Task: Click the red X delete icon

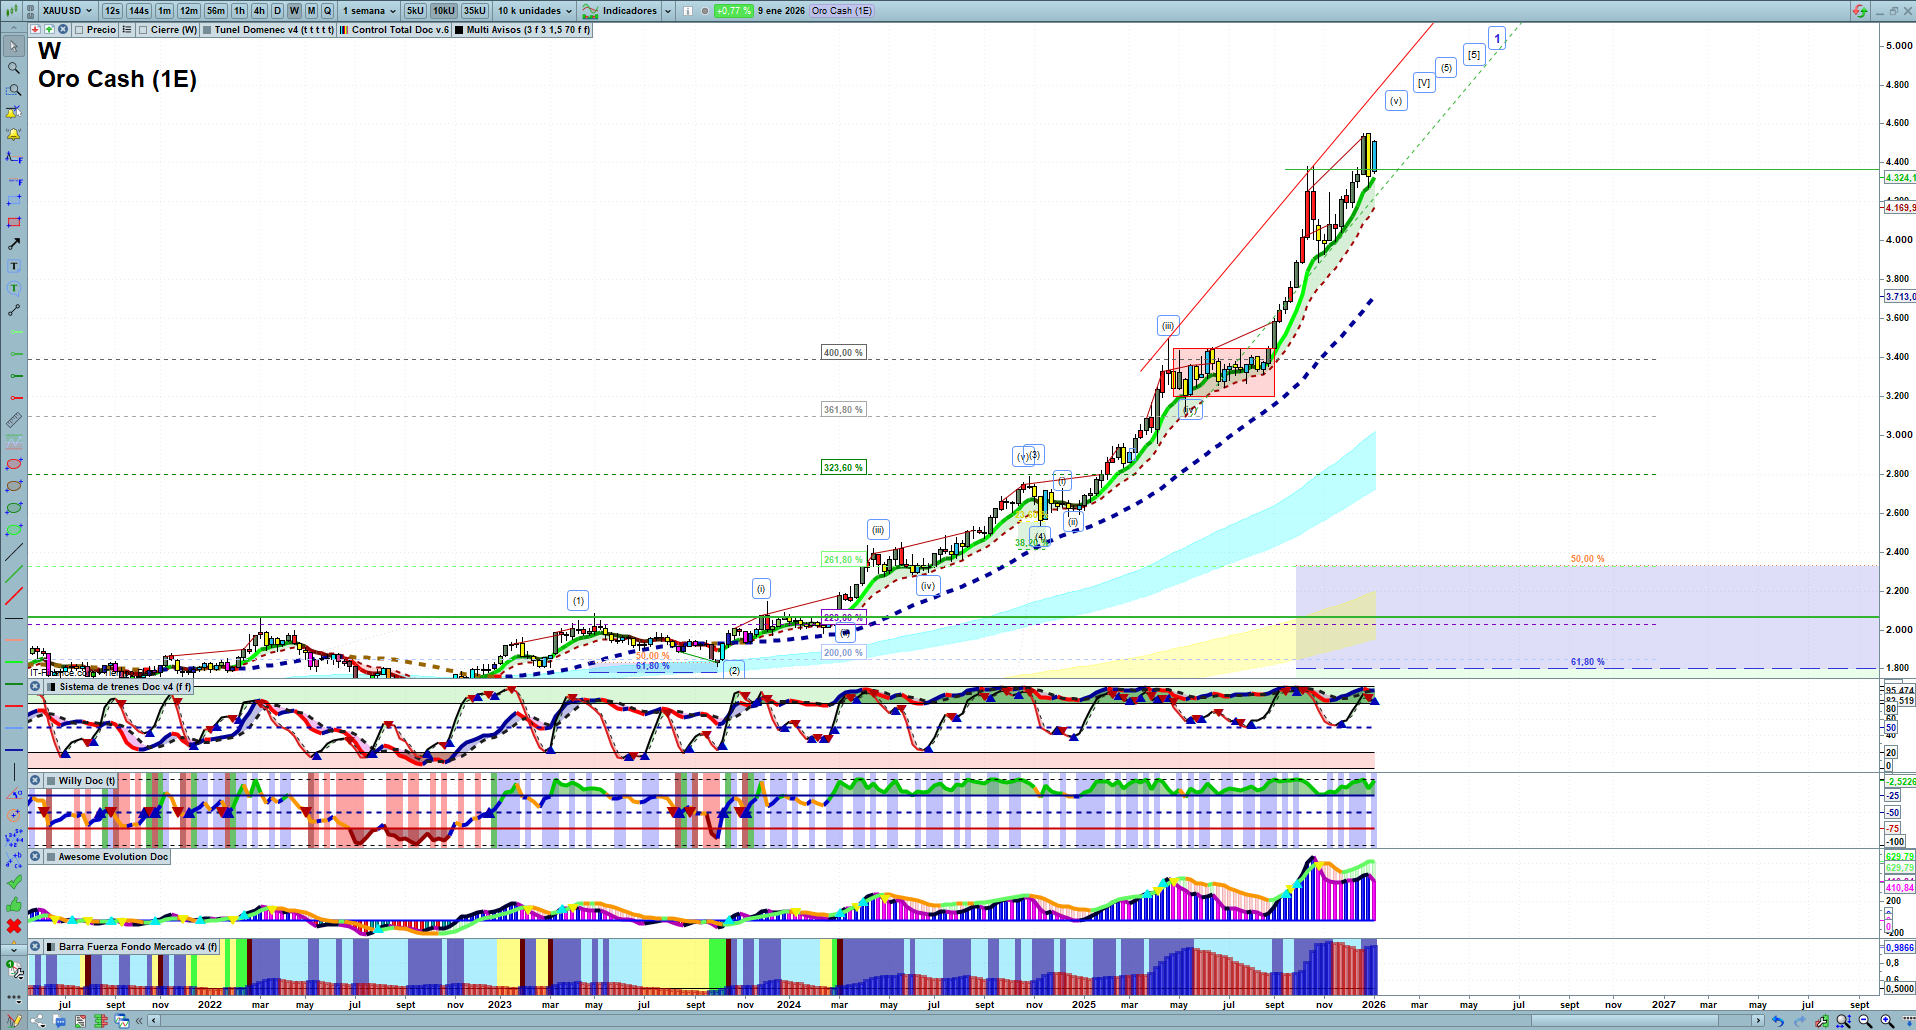Action: pos(14,926)
